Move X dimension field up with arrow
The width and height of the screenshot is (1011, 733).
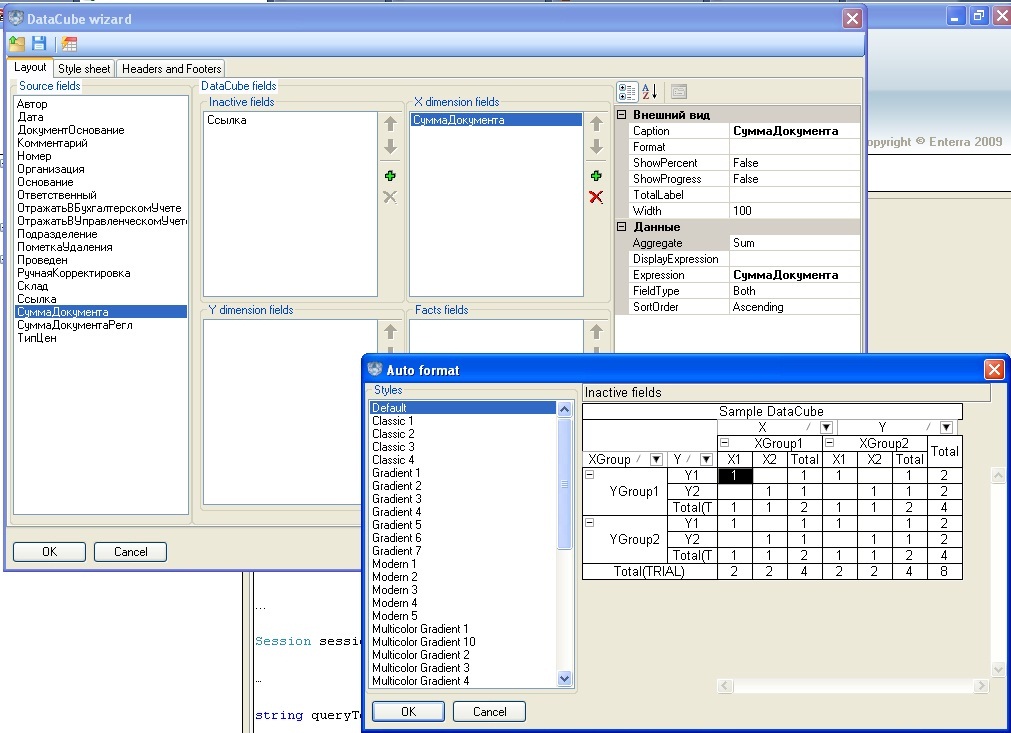(x=596, y=124)
